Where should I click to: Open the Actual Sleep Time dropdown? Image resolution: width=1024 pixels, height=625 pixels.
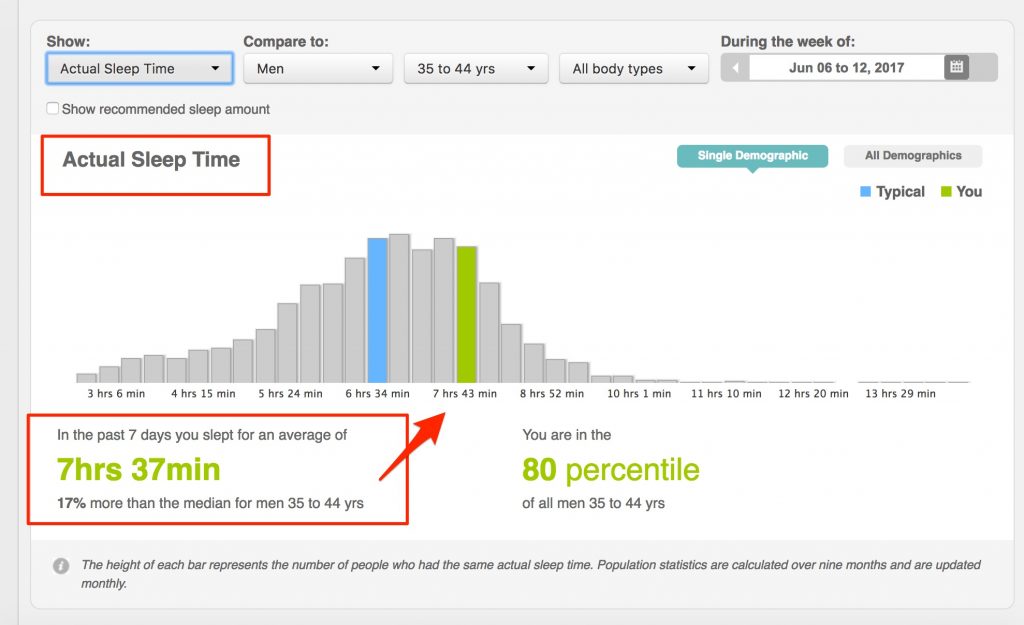pyautogui.click(x=139, y=69)
